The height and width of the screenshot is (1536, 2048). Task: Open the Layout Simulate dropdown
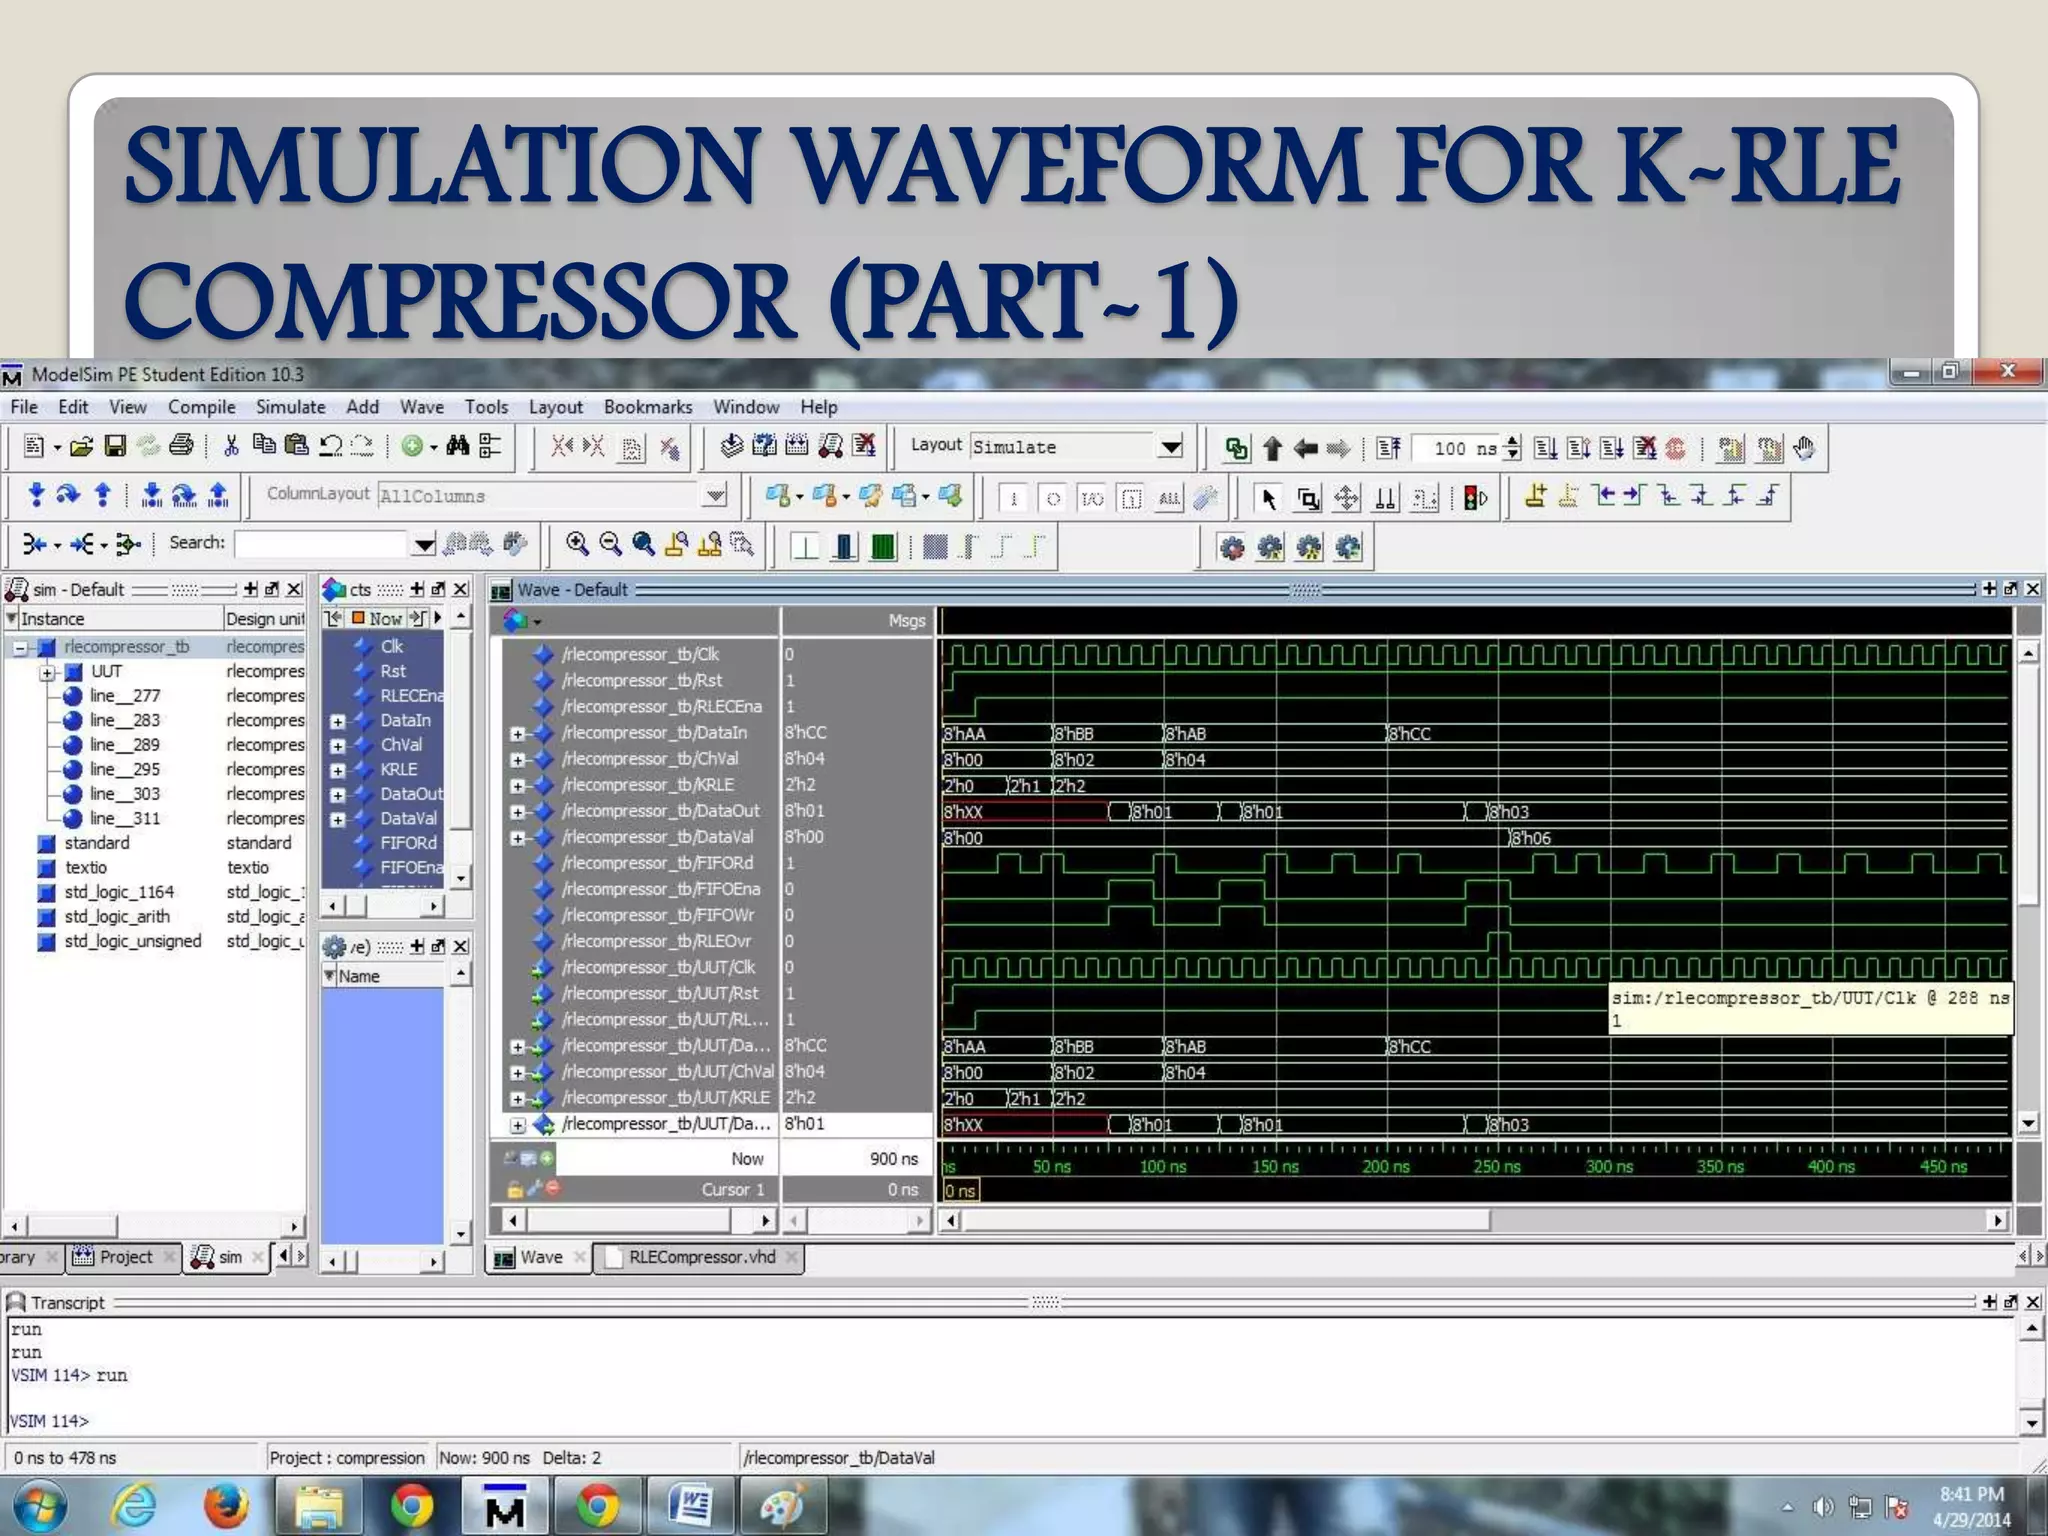click(1171, 447)
